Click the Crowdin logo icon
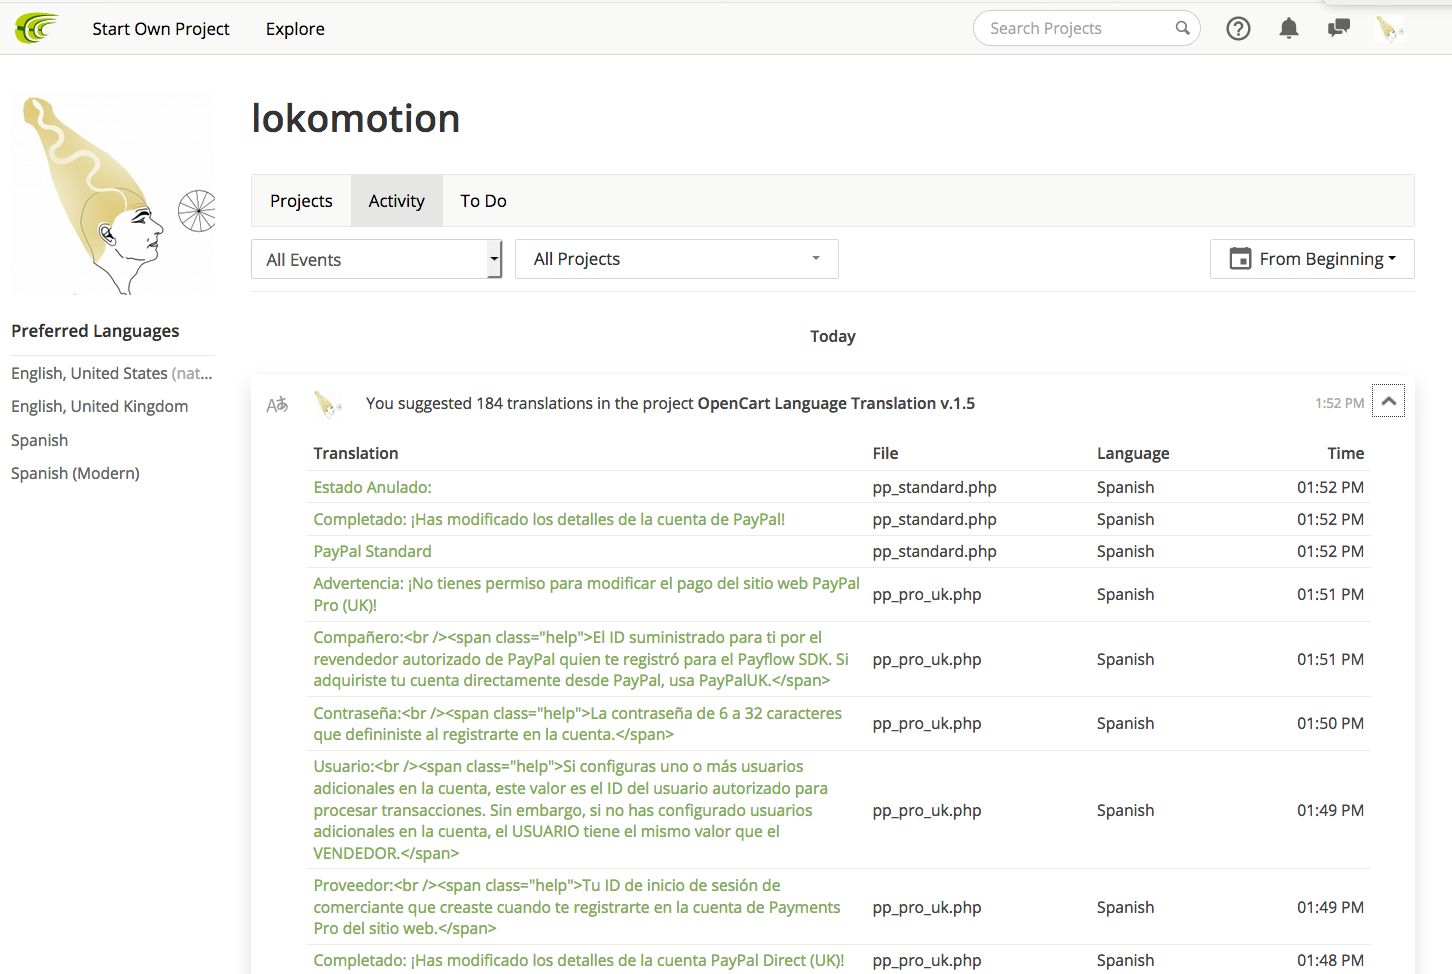This screenshot has width=1452, height=974. [37, 28]
